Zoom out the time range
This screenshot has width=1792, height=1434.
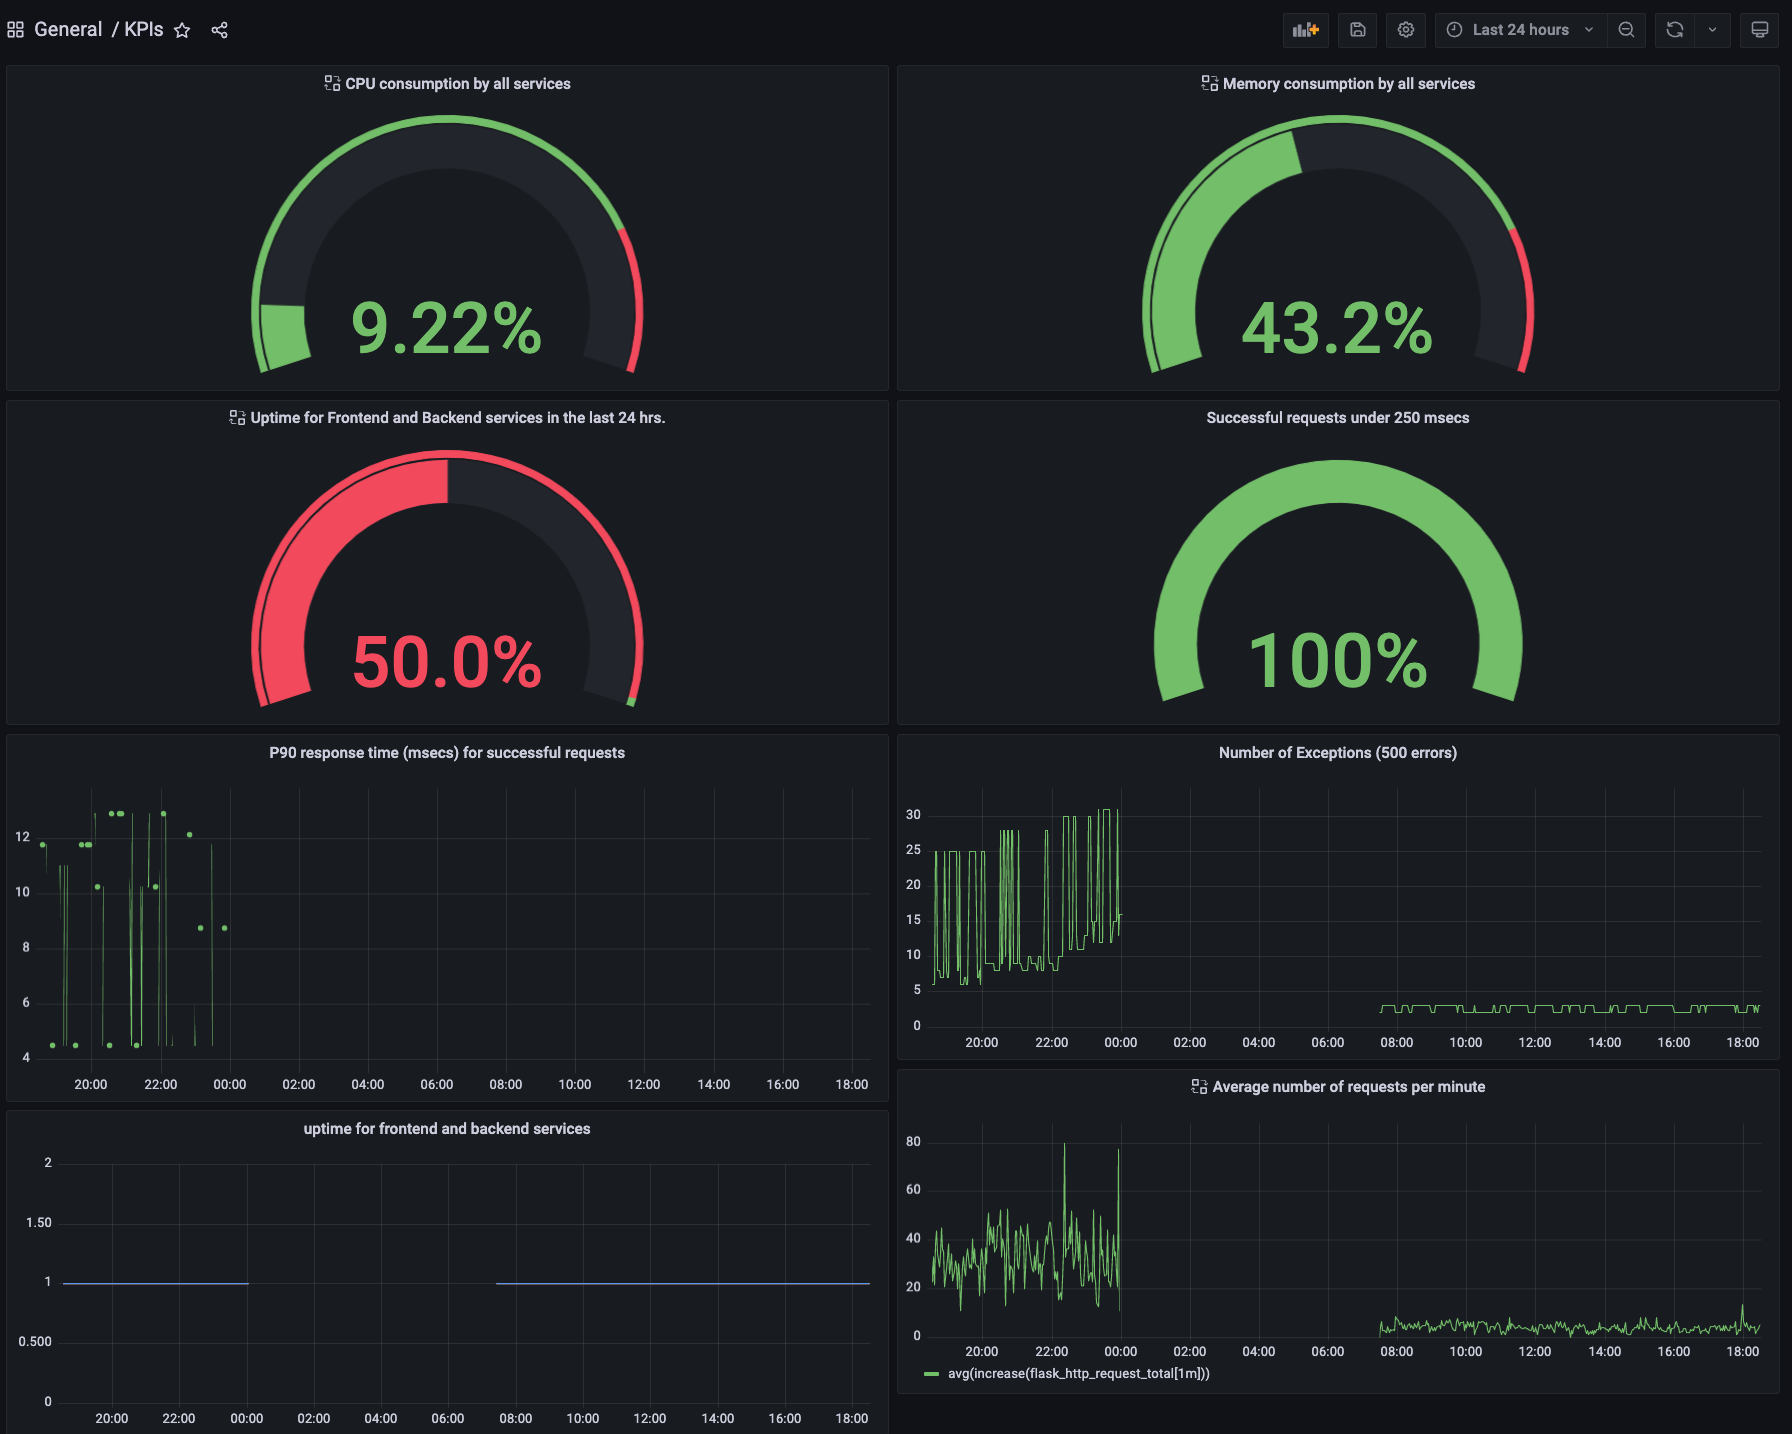(1627, 30)
